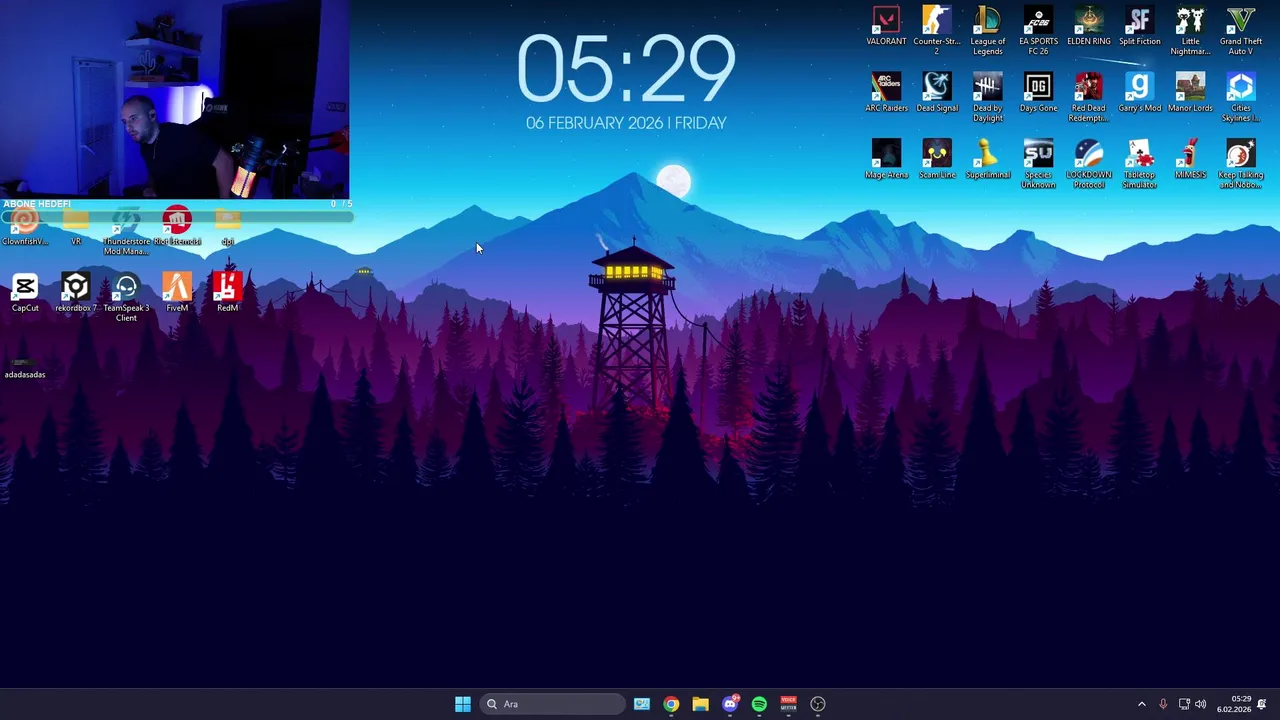The height and width of the screenshot is (720, 1280).
Task: Launch the Counter-Strike 2 shortcut
Action: 937,31
